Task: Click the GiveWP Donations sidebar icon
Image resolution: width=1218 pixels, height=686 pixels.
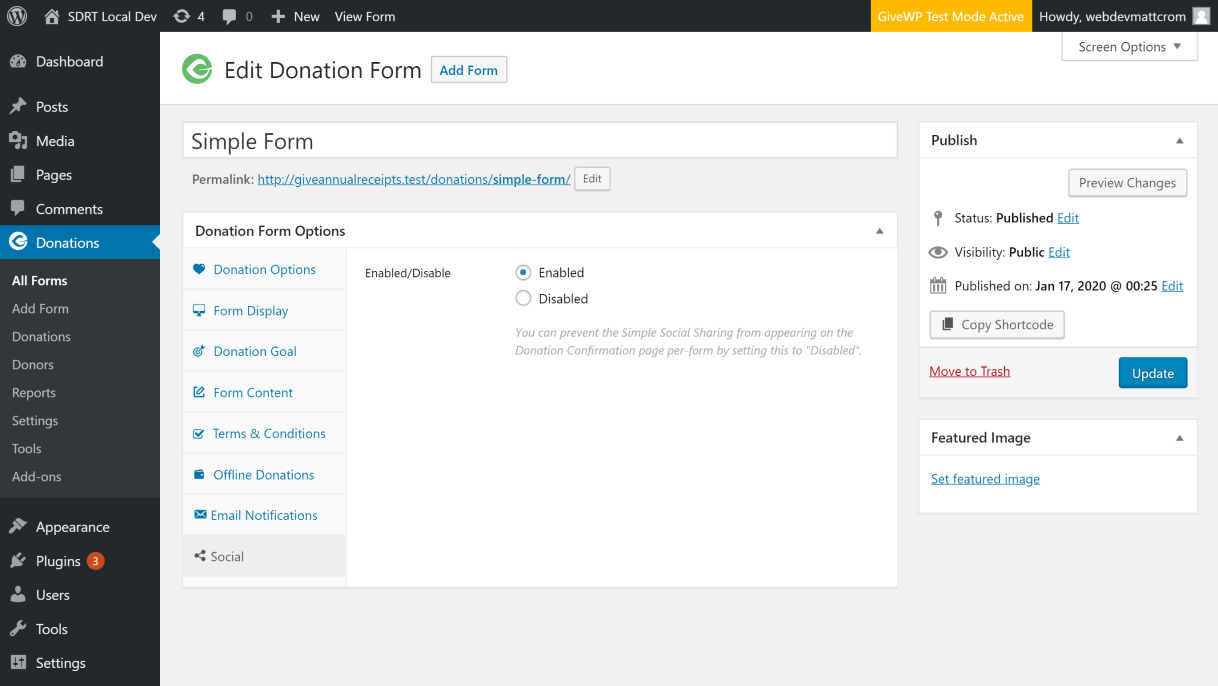Action: pyautogui.click(x=18, y=242)
